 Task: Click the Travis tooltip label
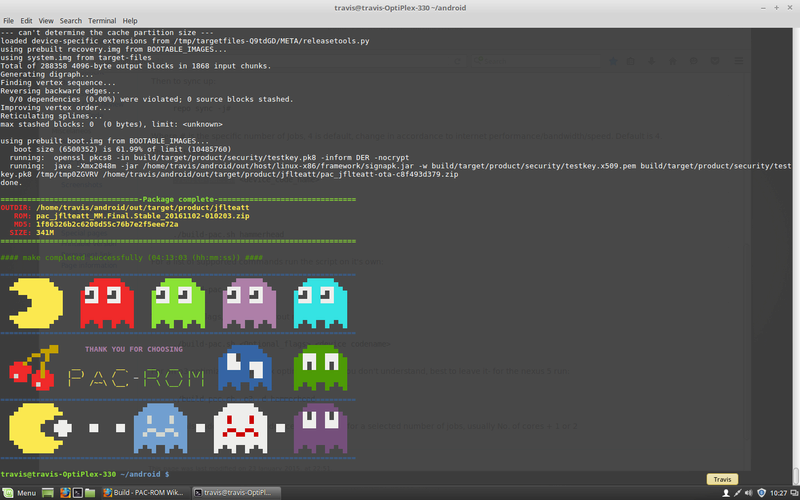[722, 479]
